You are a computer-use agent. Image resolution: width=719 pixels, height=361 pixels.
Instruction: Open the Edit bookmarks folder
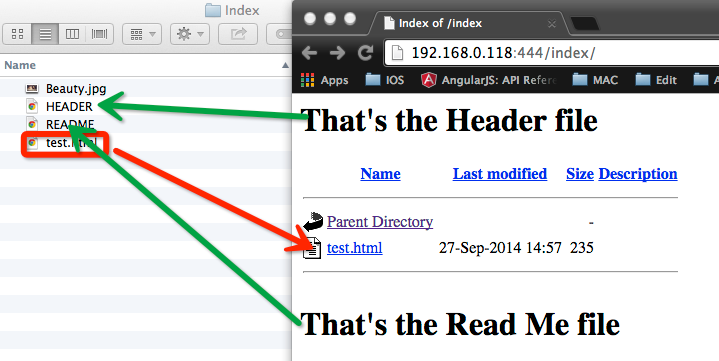(656, 80)
